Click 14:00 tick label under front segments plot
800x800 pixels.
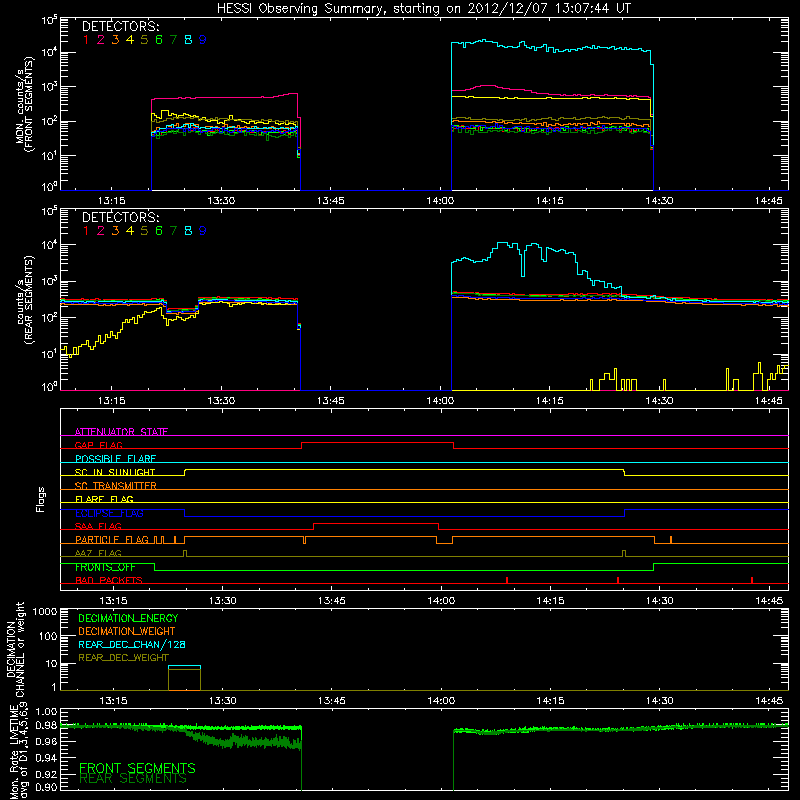click(440, 201)
